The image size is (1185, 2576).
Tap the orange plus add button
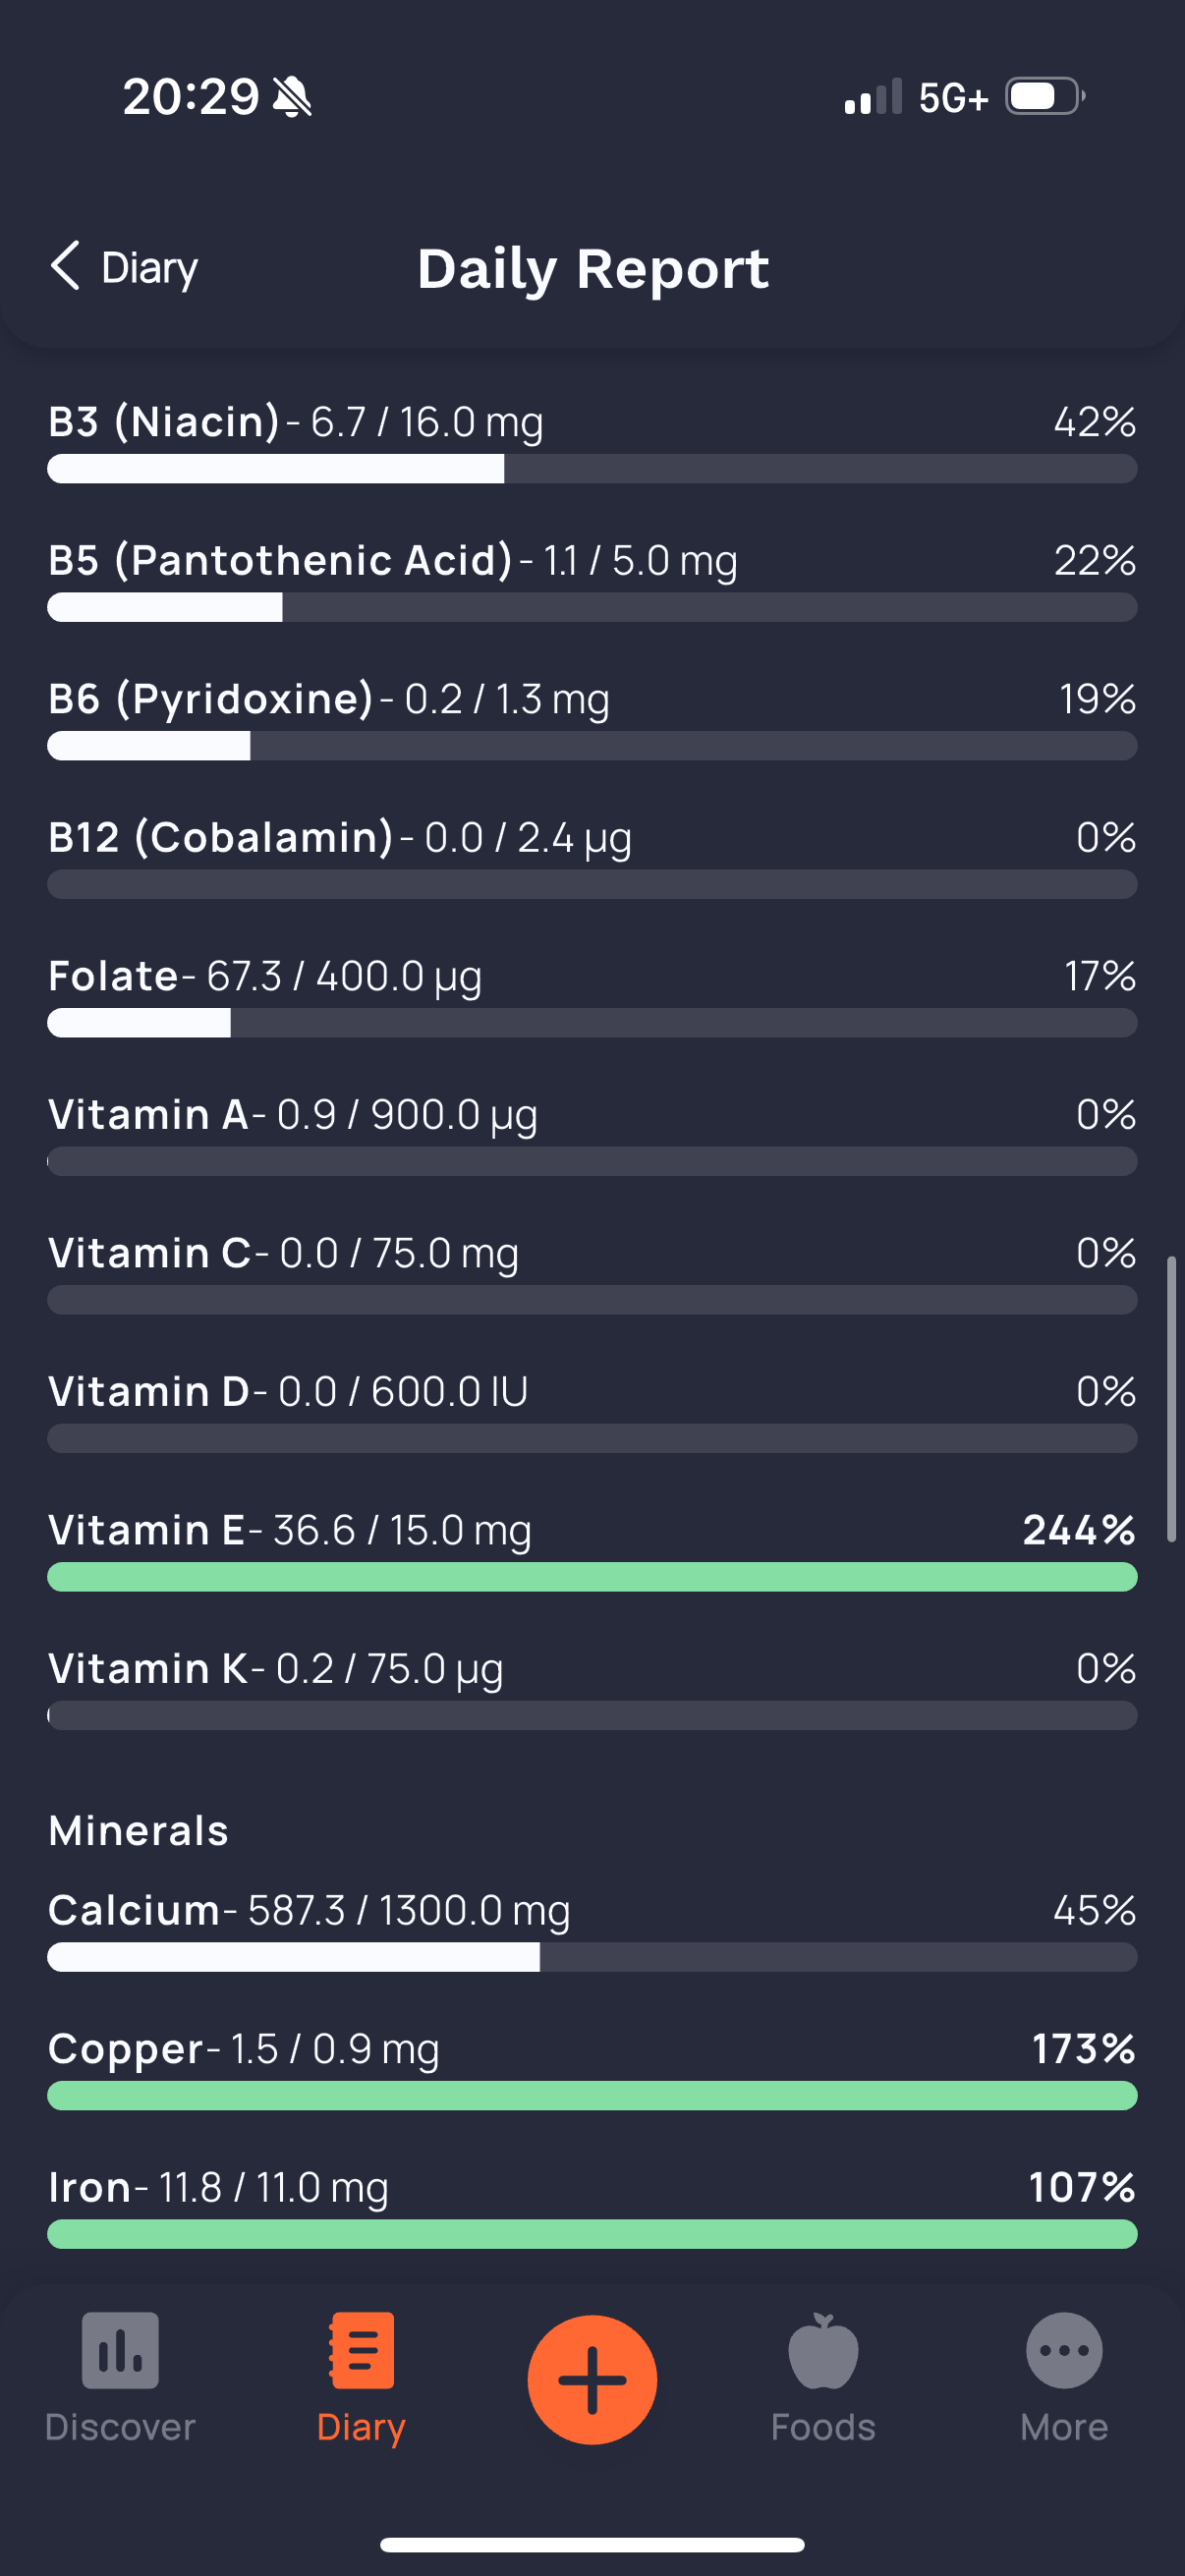click(592, 2379)
